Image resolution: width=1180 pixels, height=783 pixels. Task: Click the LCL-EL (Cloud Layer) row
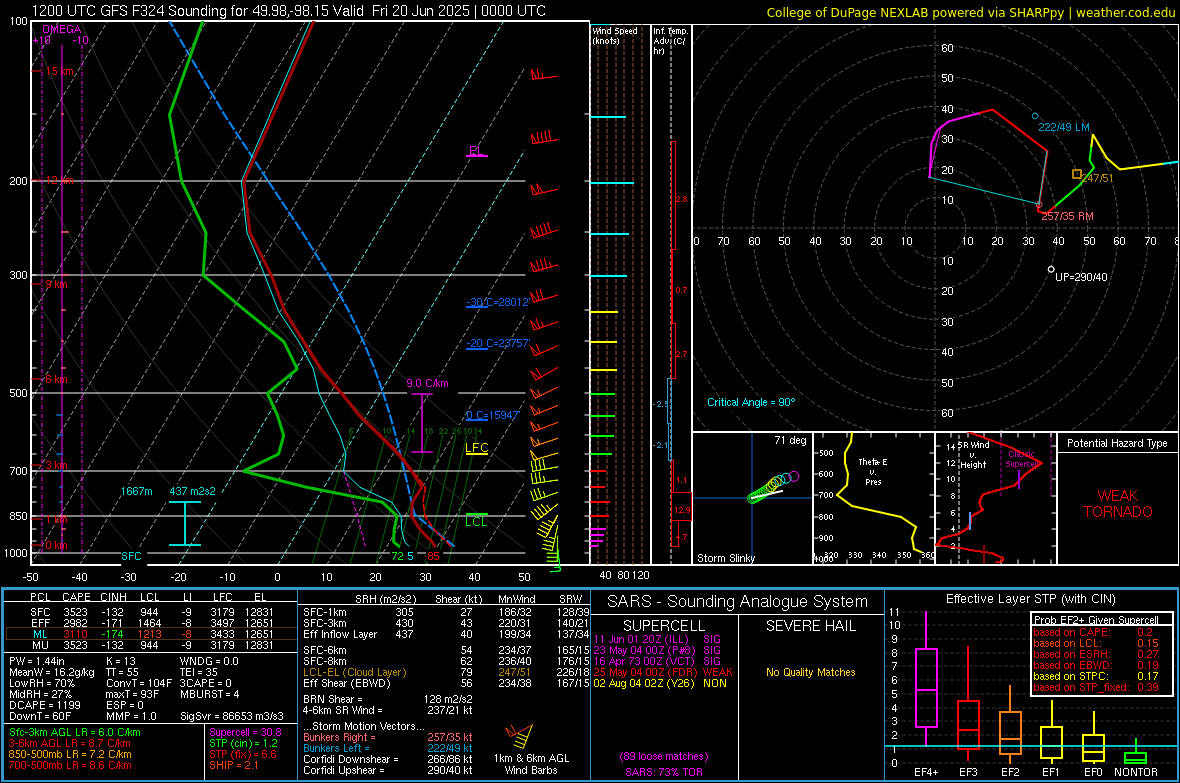[x=446, y=672]
